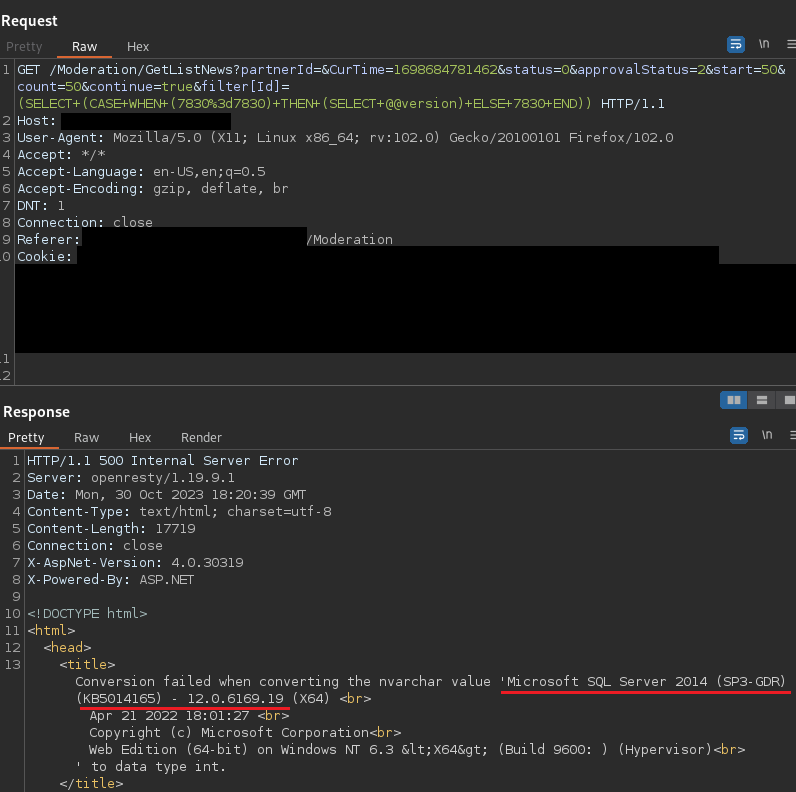
Task: Toggle word wrap icon in Response panel
Action: pos(739,436)
